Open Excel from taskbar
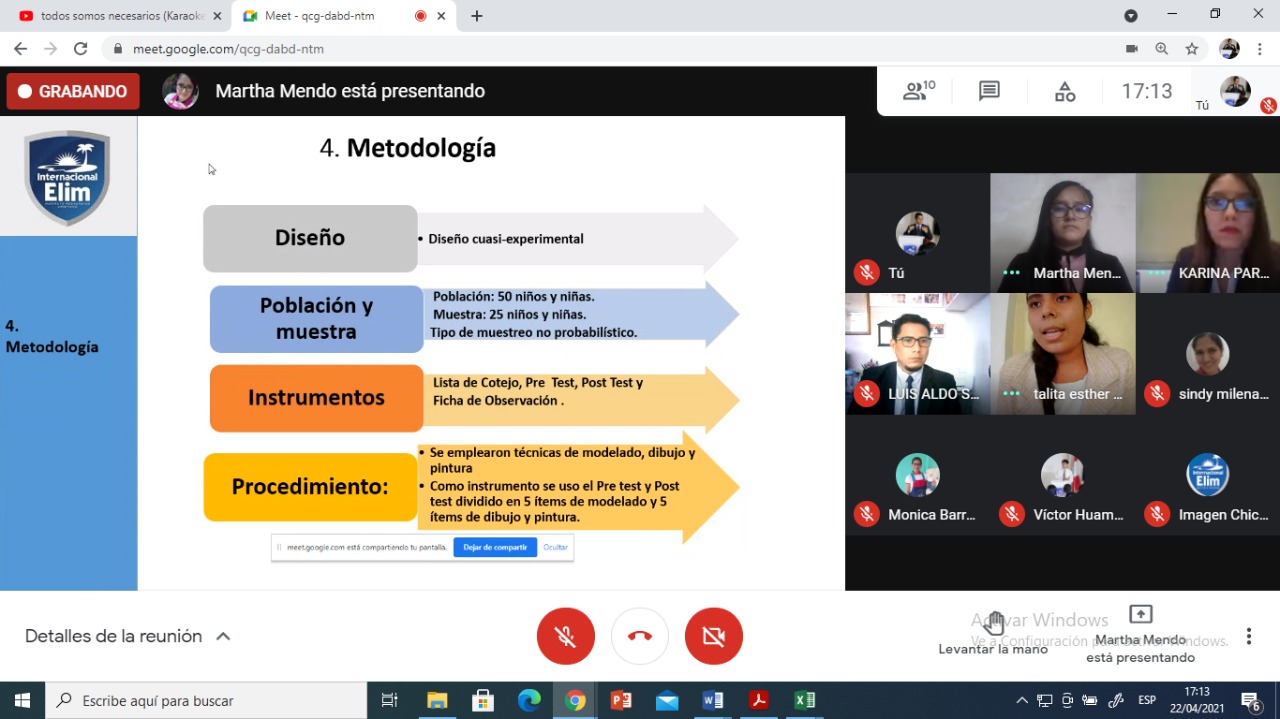 pyautogui.click(x=805, y=700)
